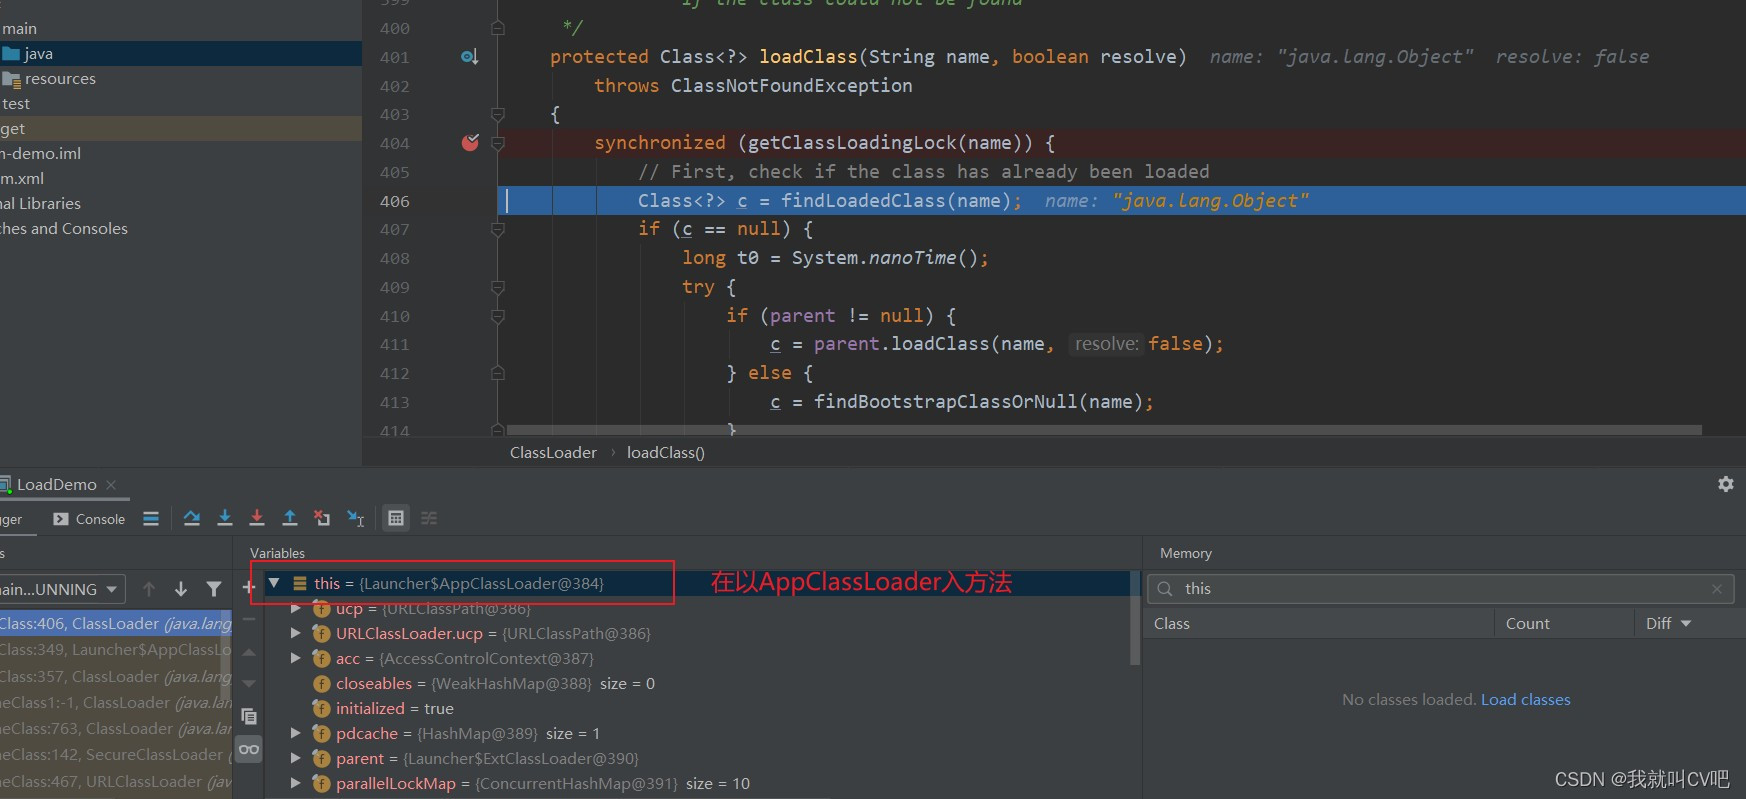This screenshot has width=1746, height=799.
Task: Expand the parallelLockMap variable node
Action: pyautogui.click(x=295, y=783)
